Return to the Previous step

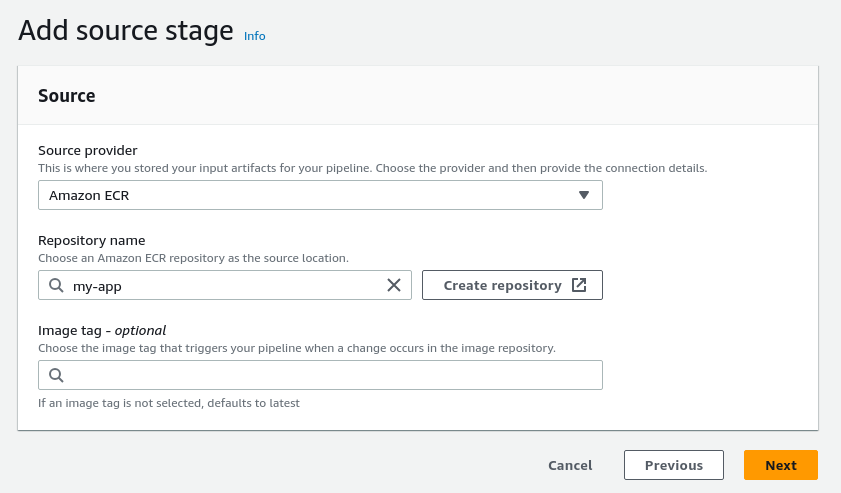click(x=673, y=465)
